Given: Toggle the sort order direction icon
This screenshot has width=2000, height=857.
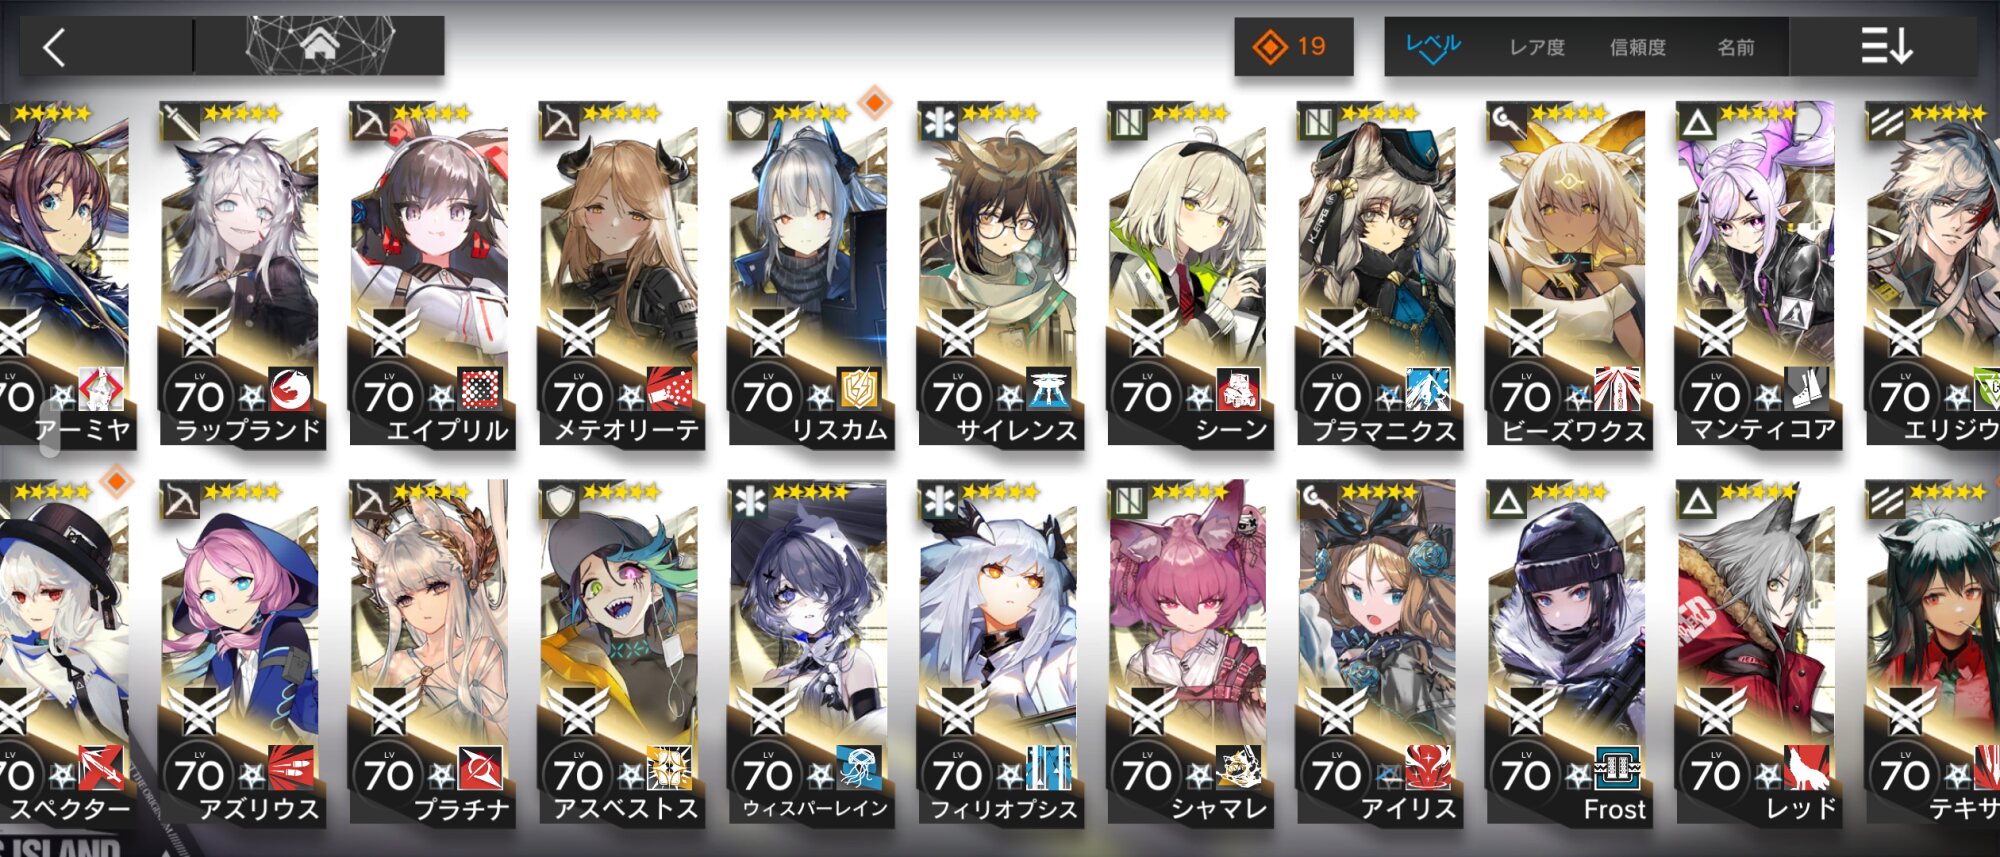Looking at the screenshot, I should click(x=1886, y=46).
